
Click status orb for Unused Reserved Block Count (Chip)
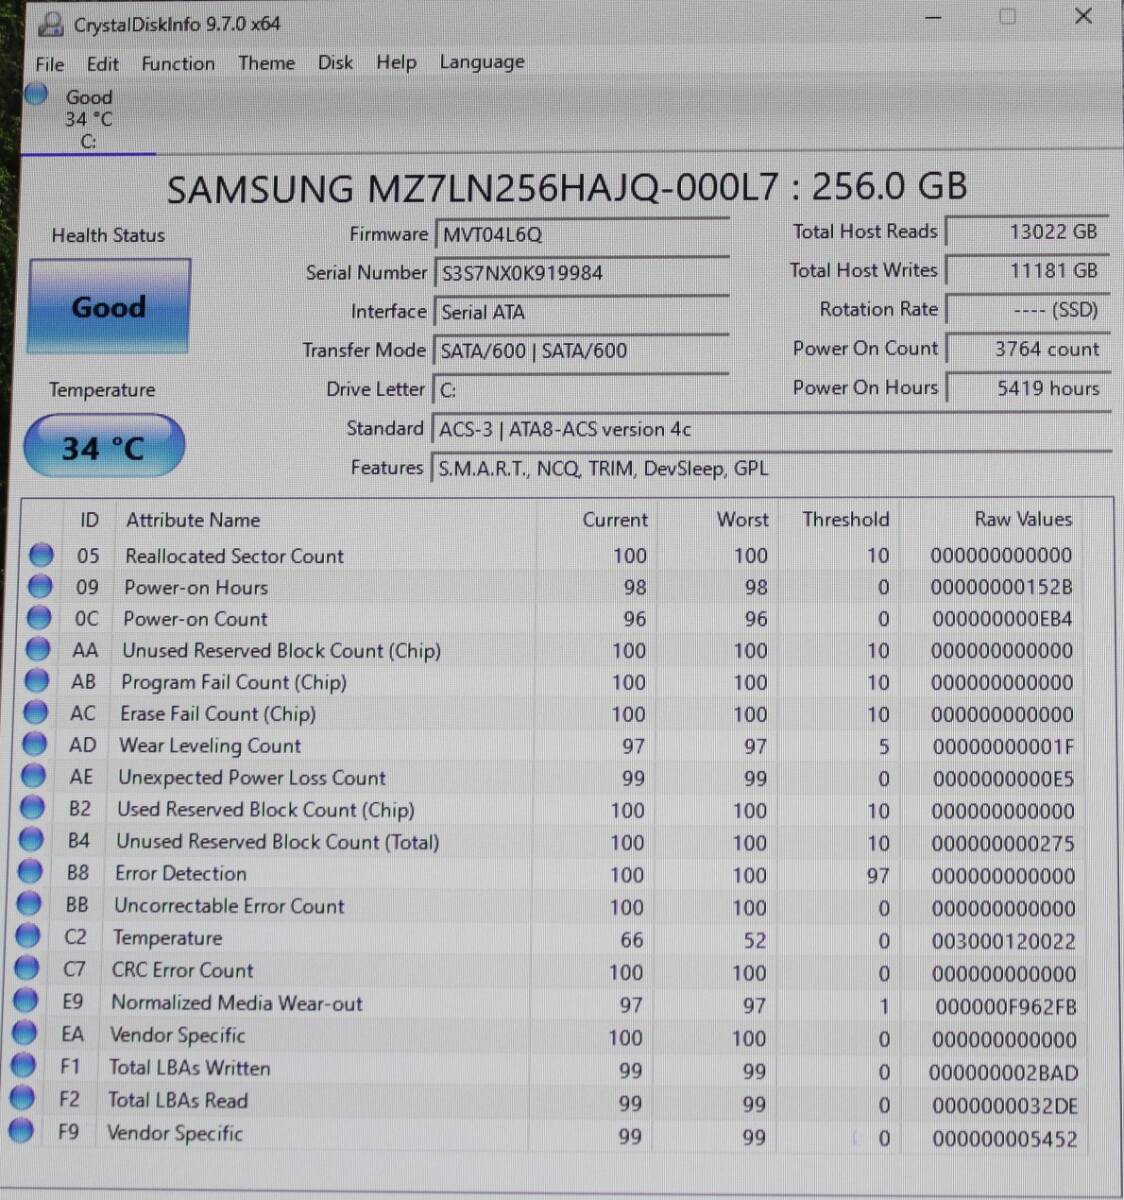[38, 649]
